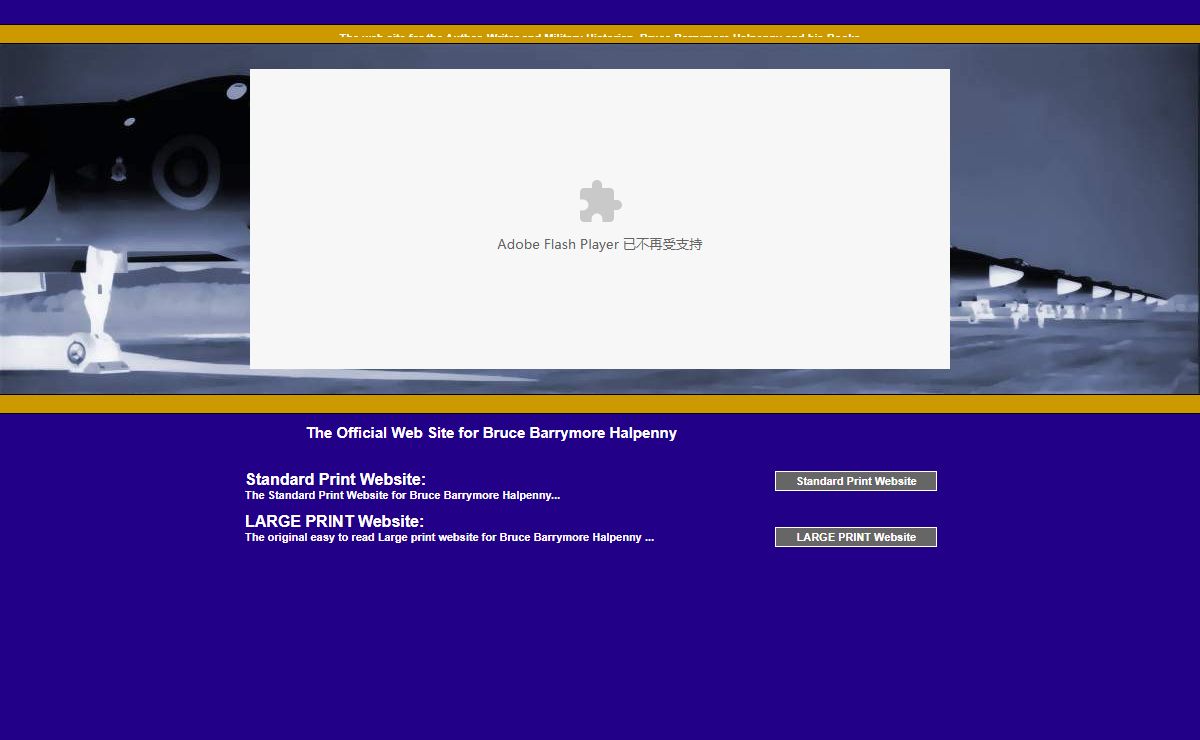Click 'The Standard Print Website for Bruce Barrymore Halpenny...' description

[x=403, y=495]
